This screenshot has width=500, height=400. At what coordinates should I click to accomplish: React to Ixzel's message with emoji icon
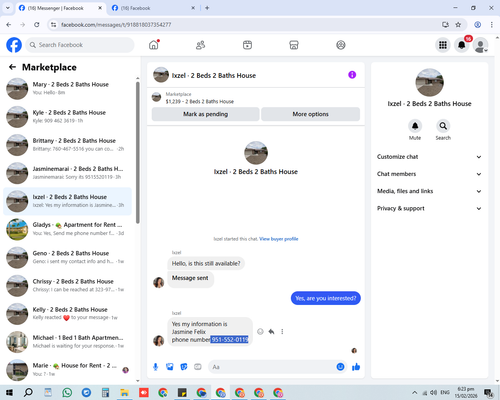pyautogui.click(x=260, y=331)
